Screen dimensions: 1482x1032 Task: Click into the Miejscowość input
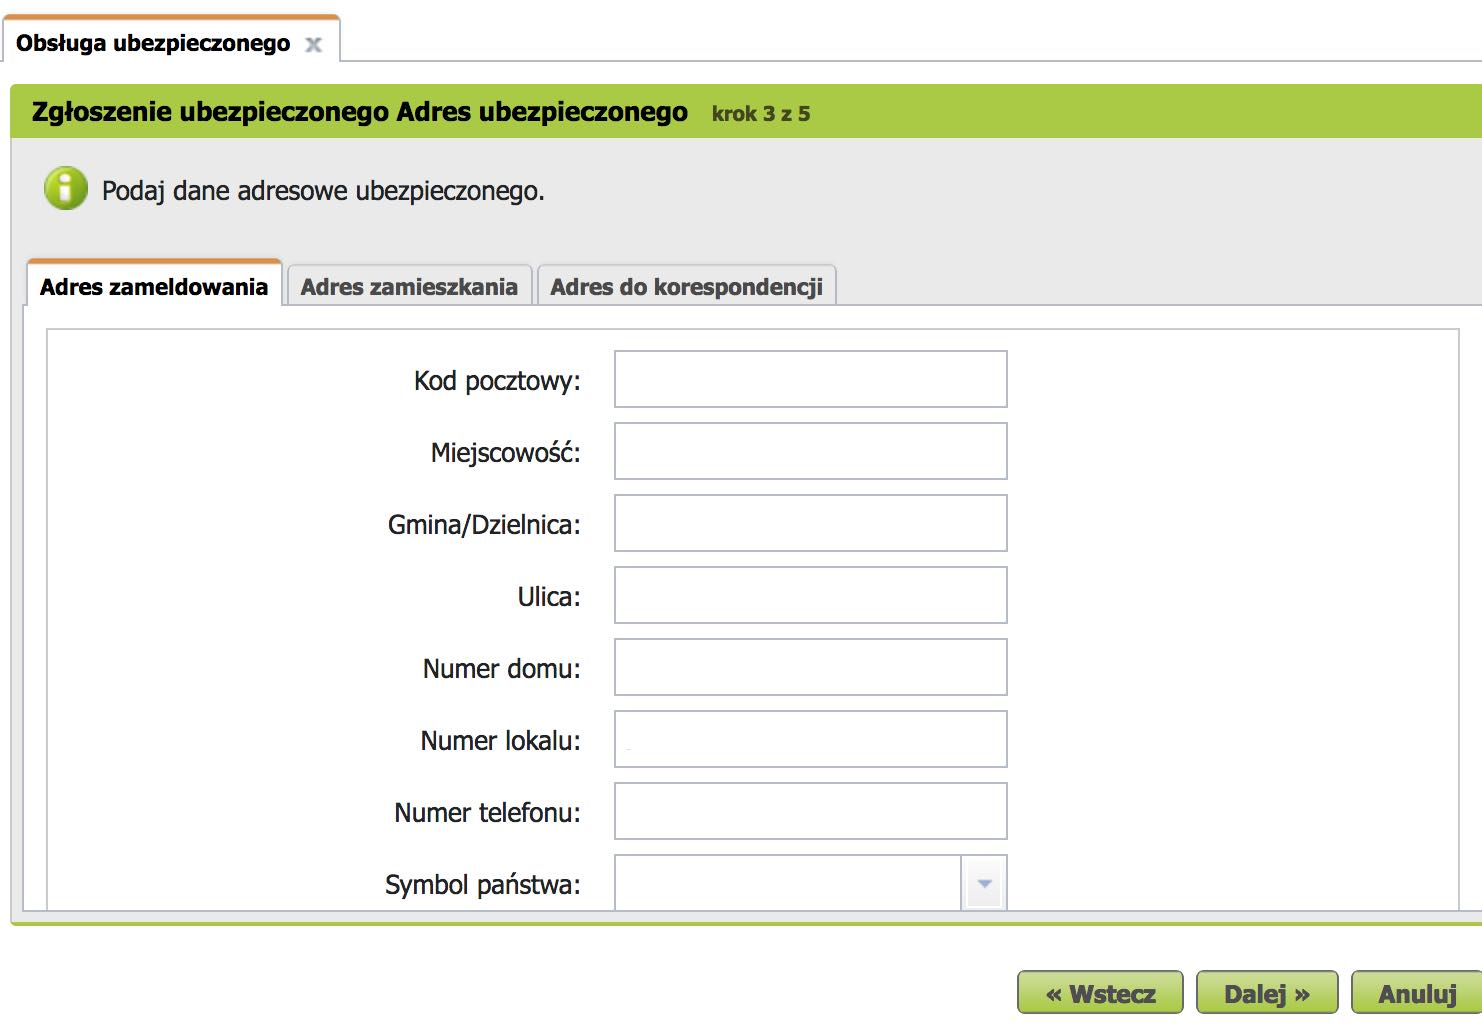810,451
